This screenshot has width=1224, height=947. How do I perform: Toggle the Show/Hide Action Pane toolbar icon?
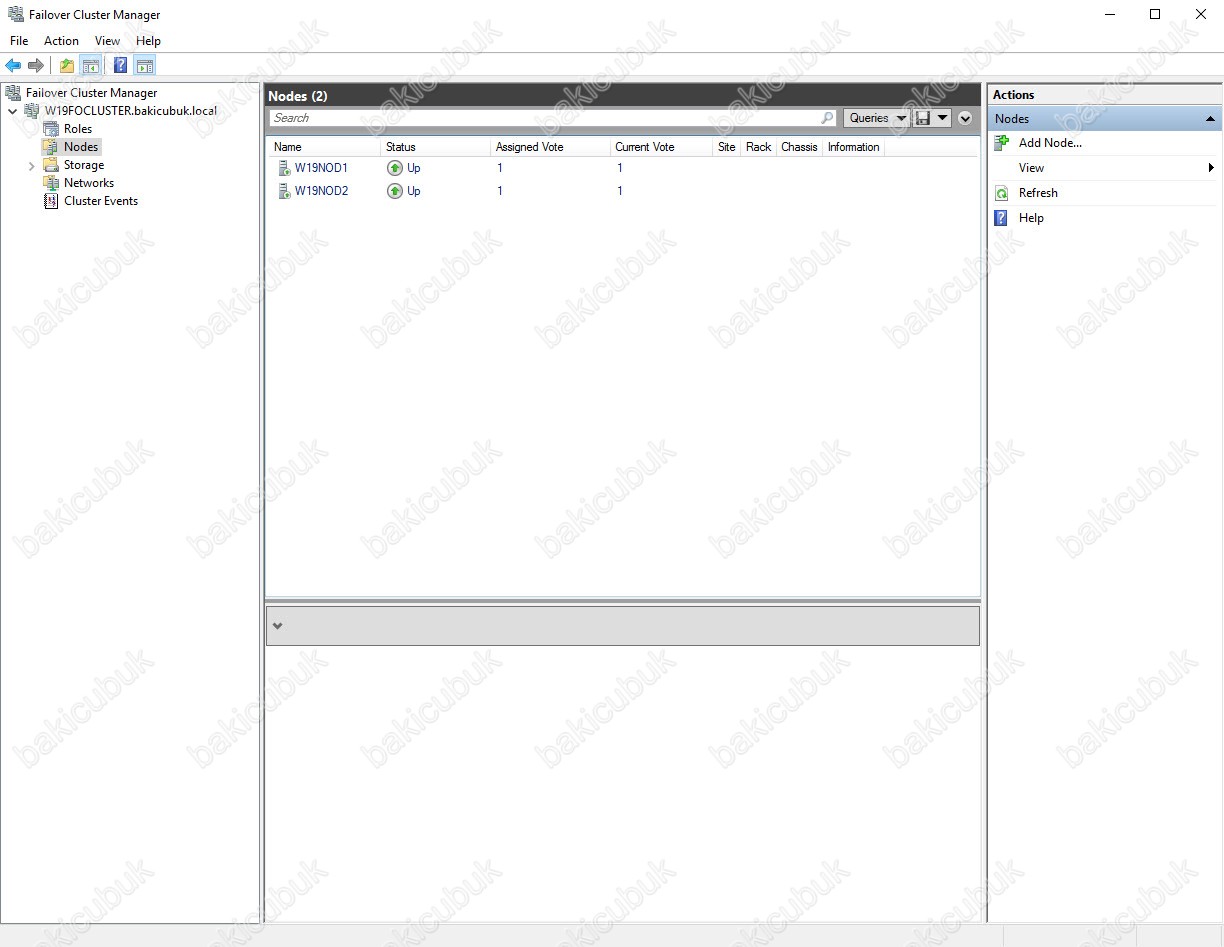144,66
